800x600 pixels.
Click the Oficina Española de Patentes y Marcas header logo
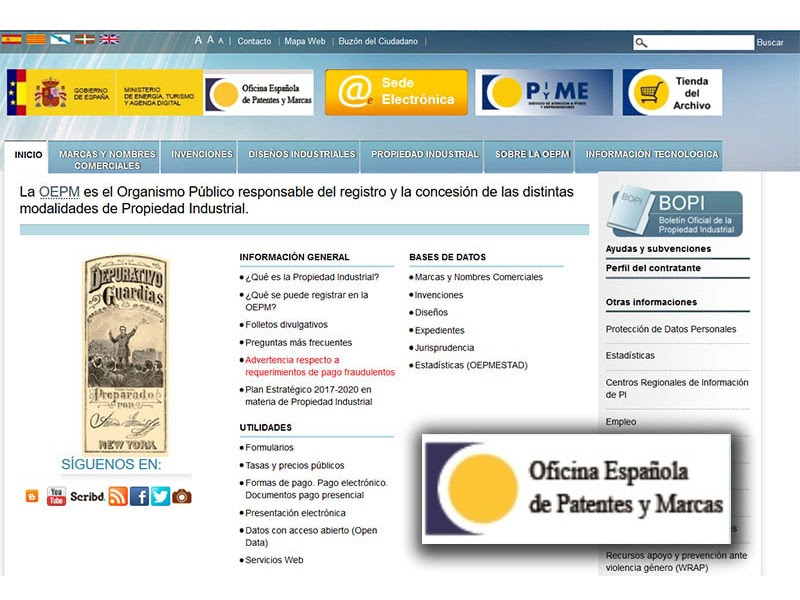(x=259, y=93)
